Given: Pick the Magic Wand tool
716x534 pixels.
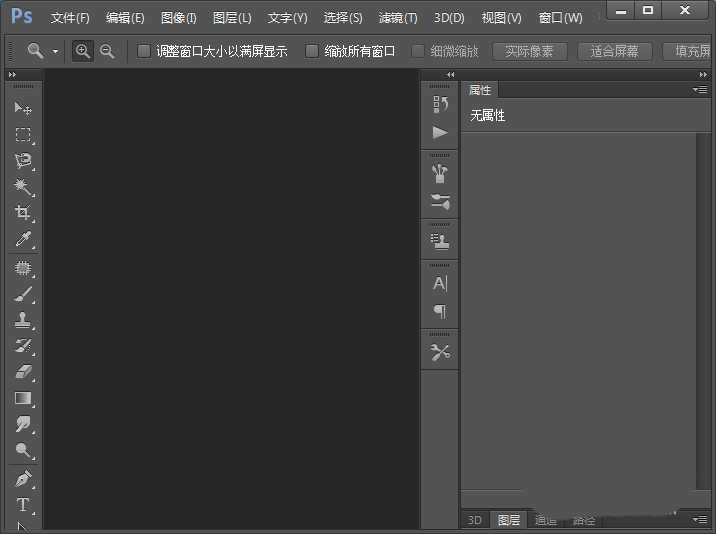Looking at the screenshot, I should [23, 187].
